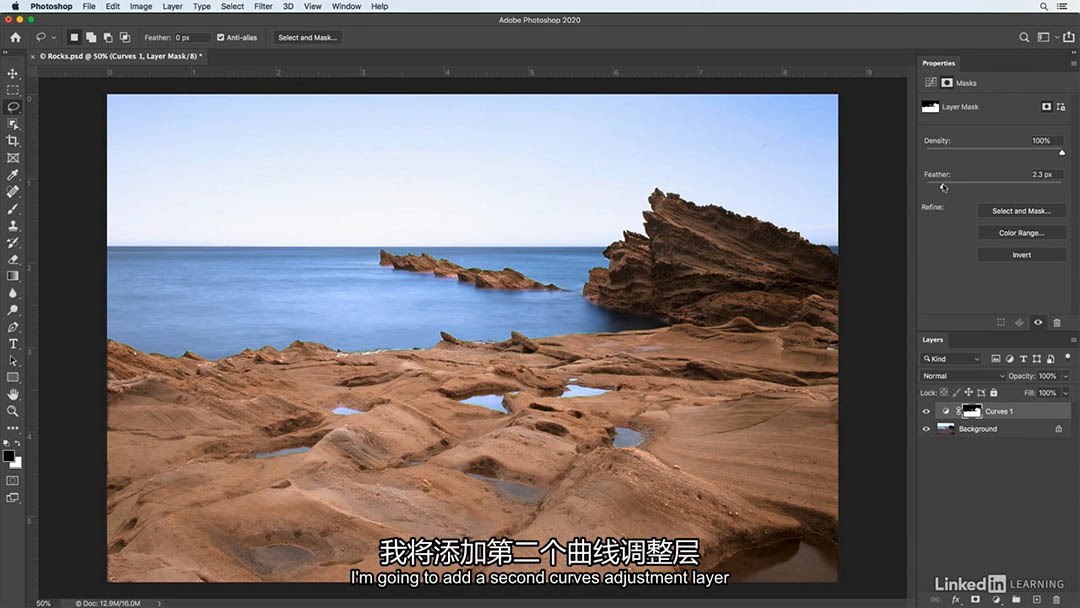Select the Crop tool
Screen dimensions: 1080x608
12,140
